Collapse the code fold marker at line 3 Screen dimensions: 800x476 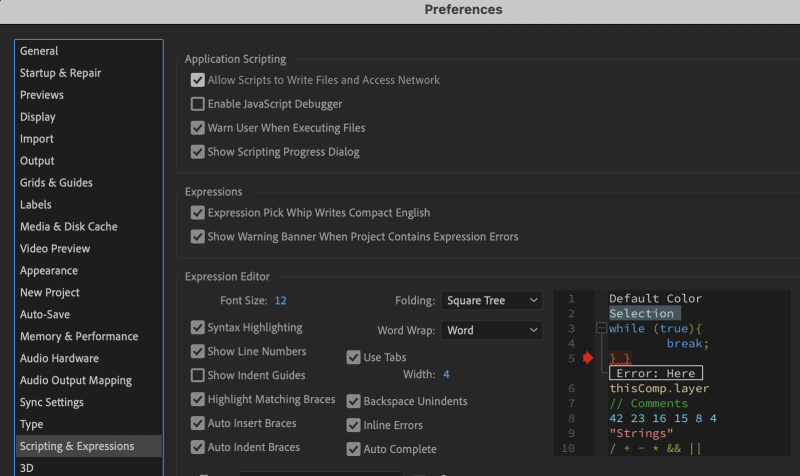coord(600,328)
